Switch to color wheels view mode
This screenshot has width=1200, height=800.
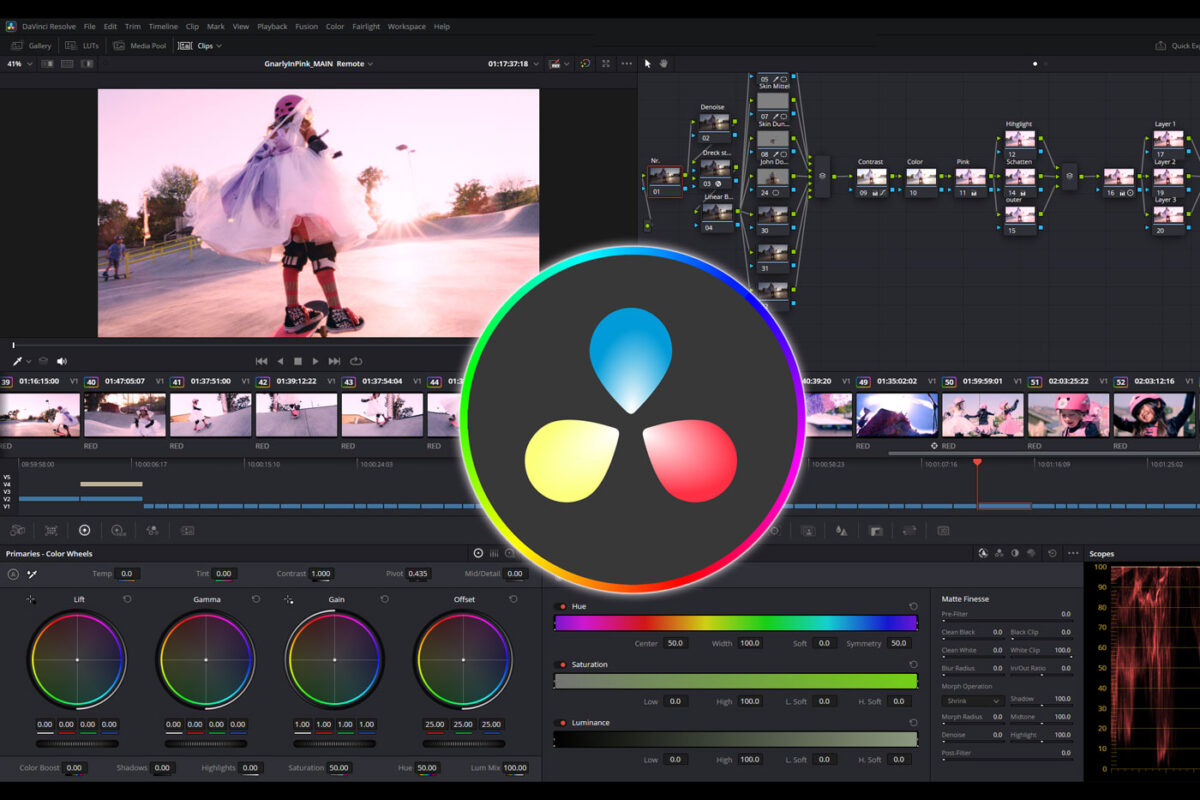(478, 553)
